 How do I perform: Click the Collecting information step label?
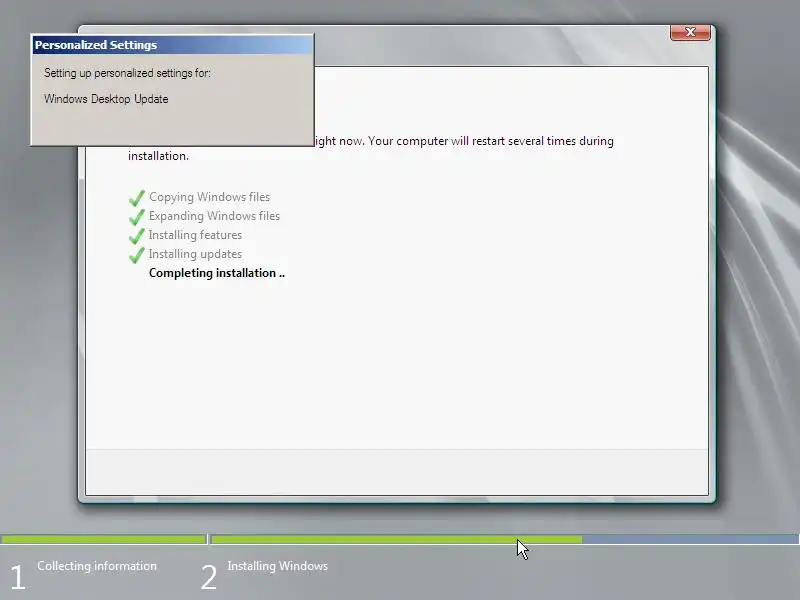click(x=97, y=566)
